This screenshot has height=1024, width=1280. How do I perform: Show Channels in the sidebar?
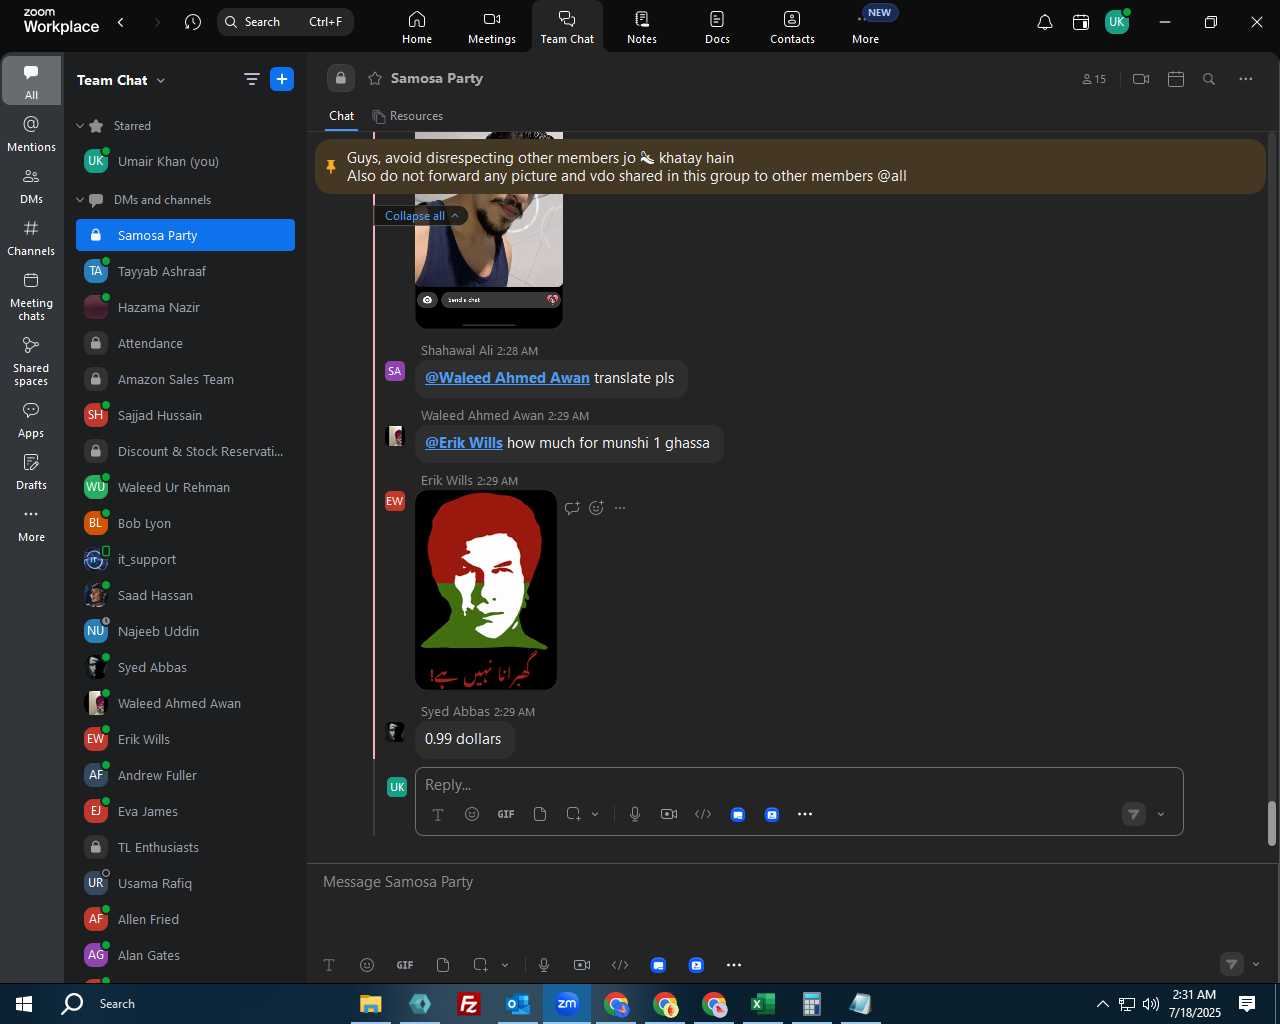[x=32, y=238]
